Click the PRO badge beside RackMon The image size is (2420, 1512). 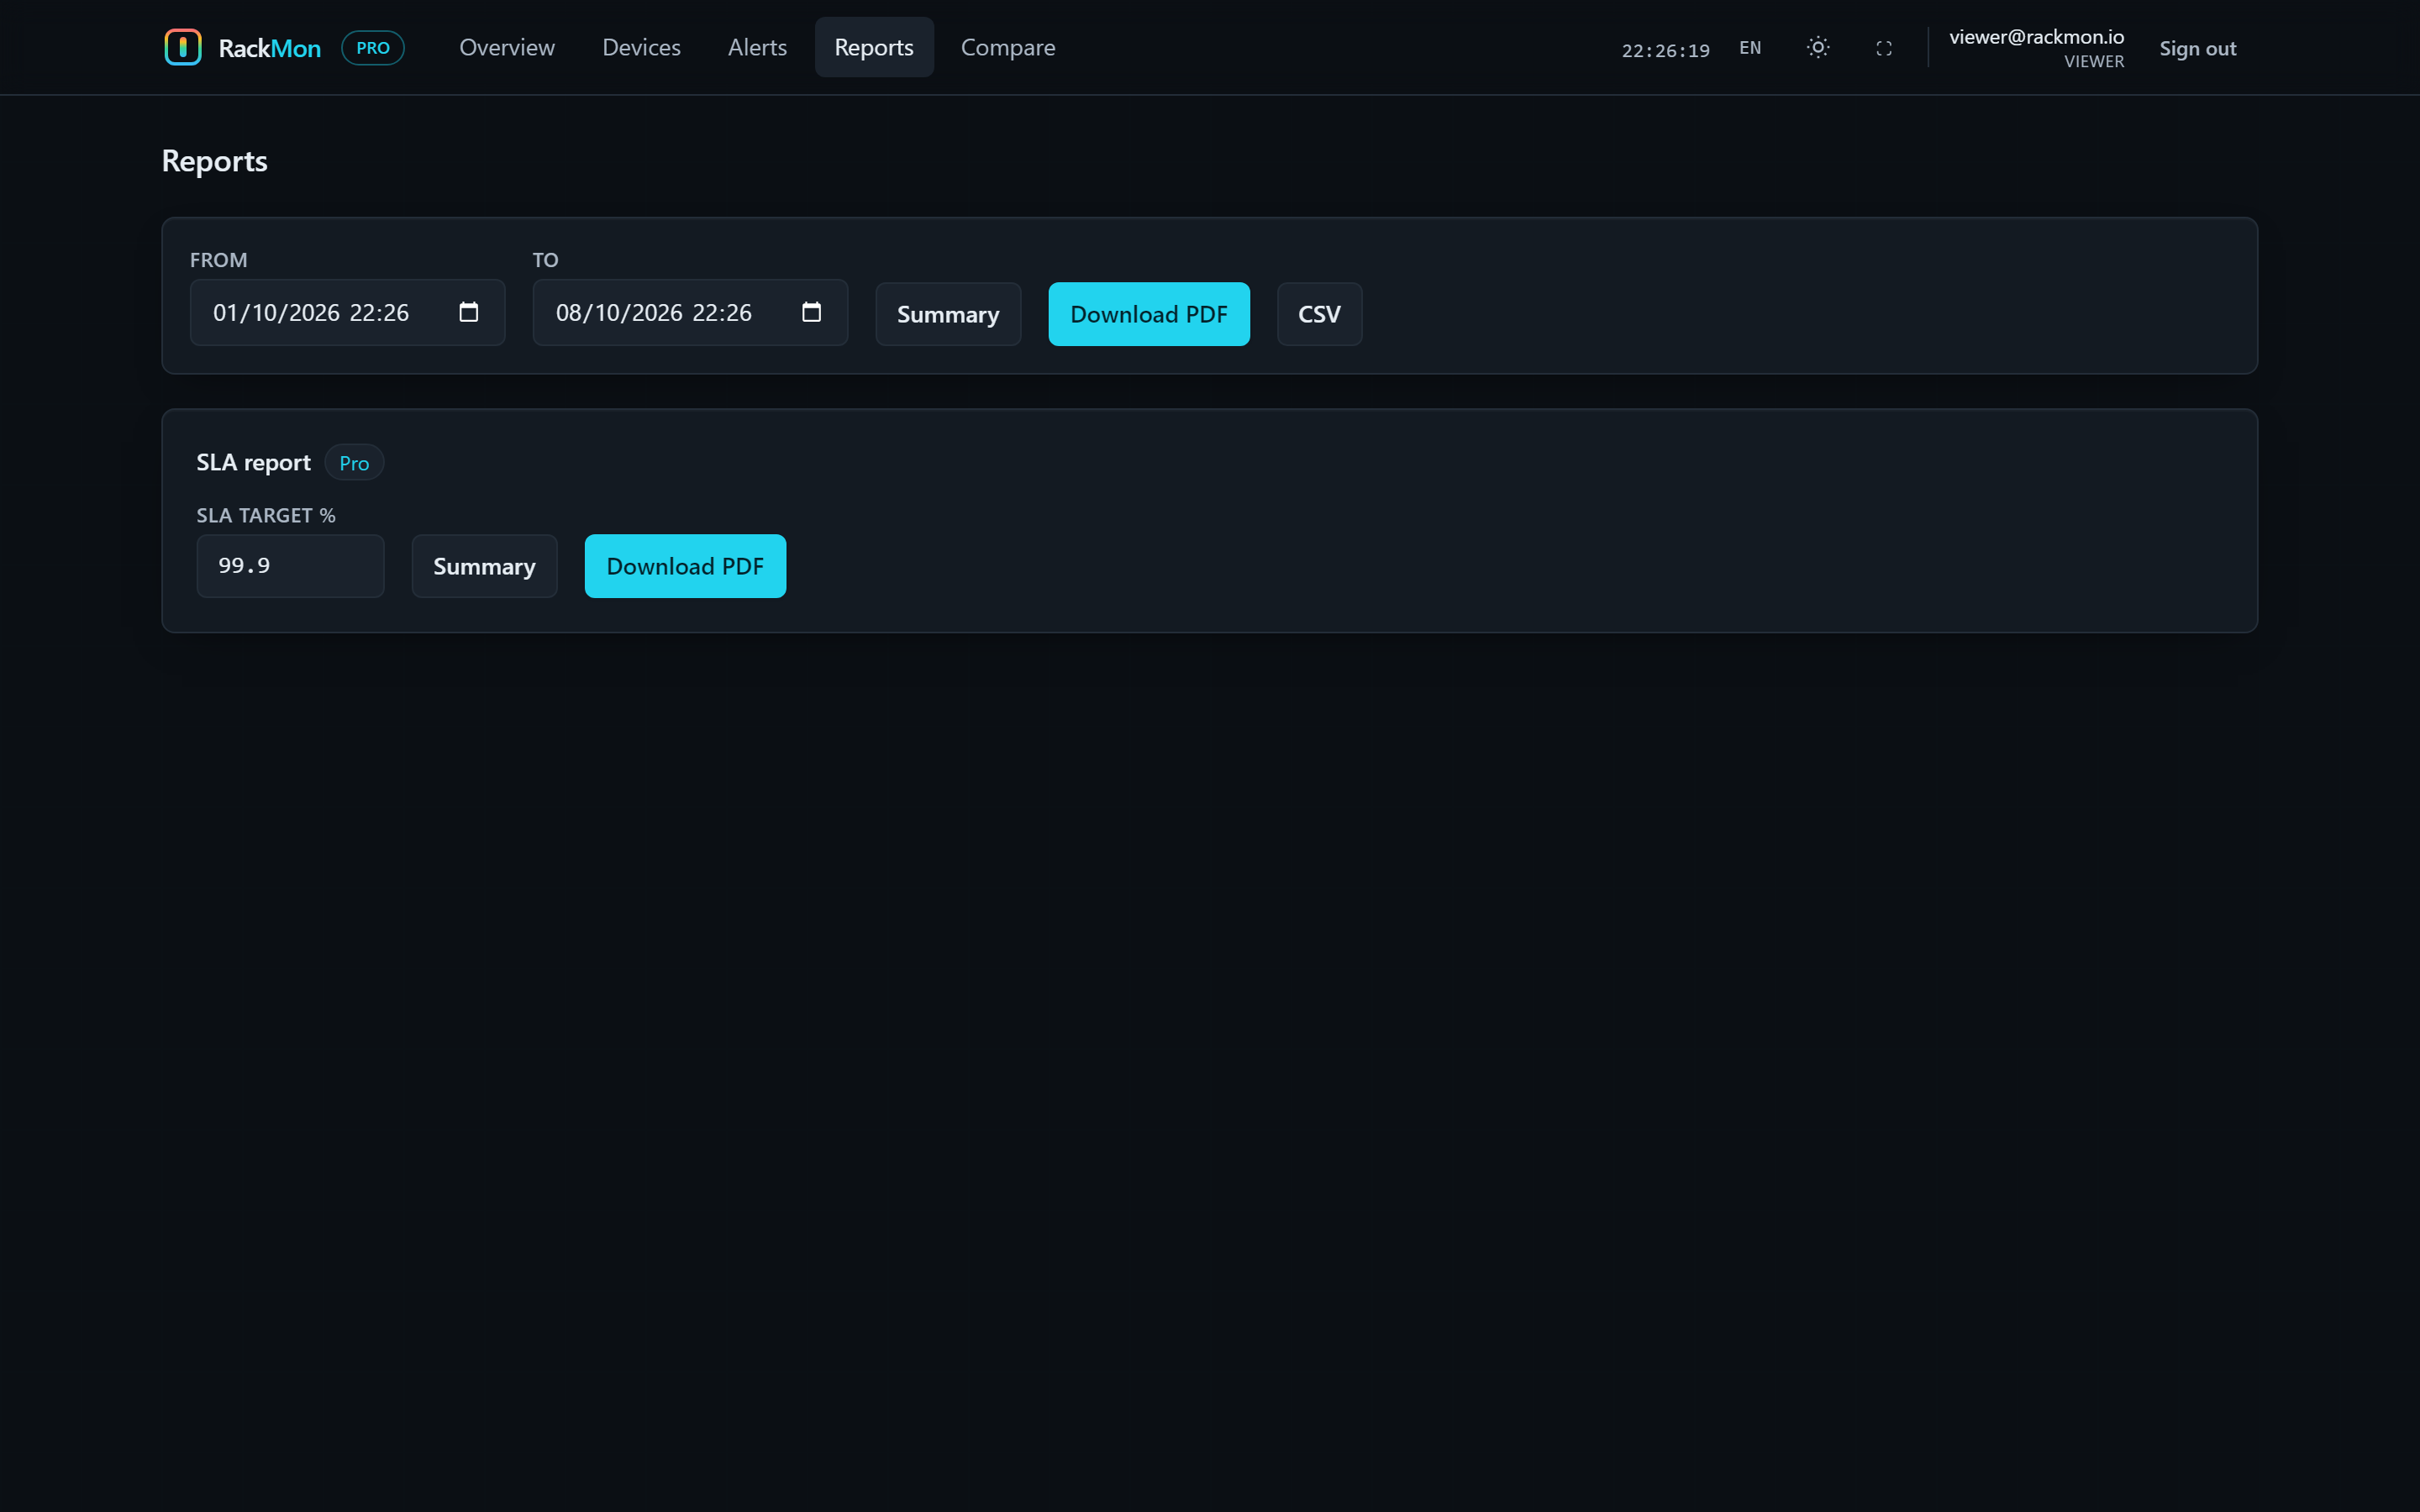point(373,47)
